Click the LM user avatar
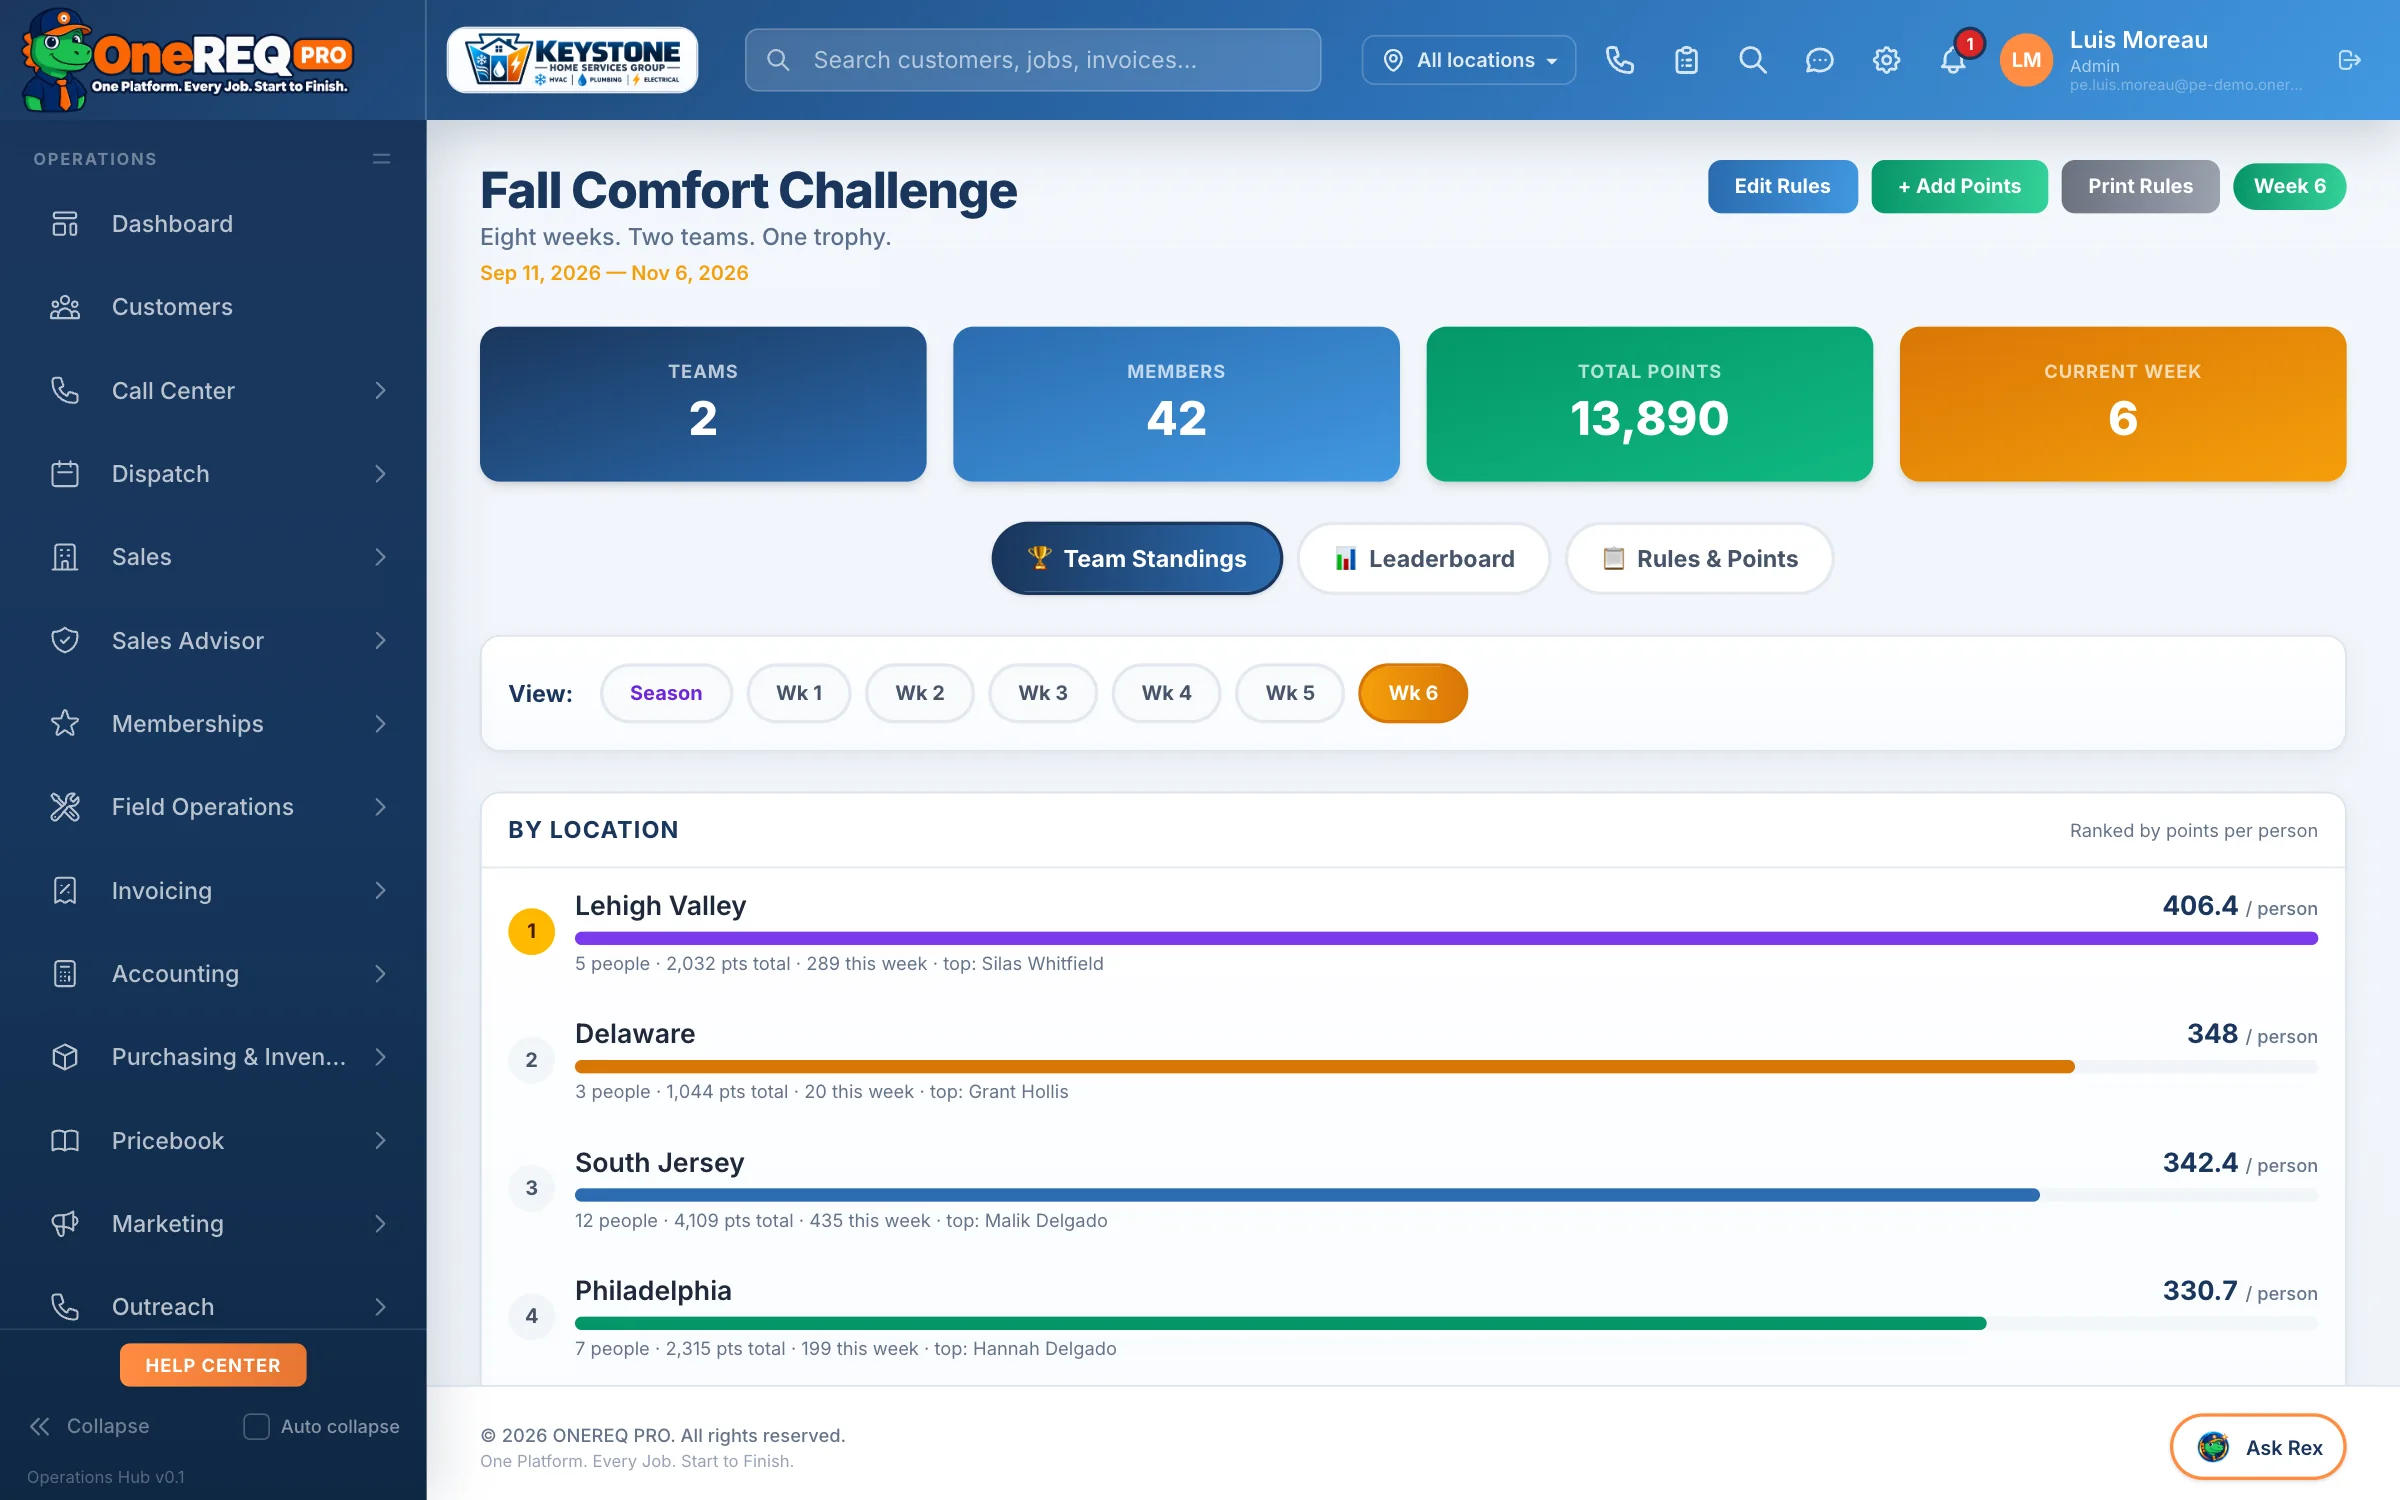Viewport: 2400px width, 1500px height. coord(2026,60)
